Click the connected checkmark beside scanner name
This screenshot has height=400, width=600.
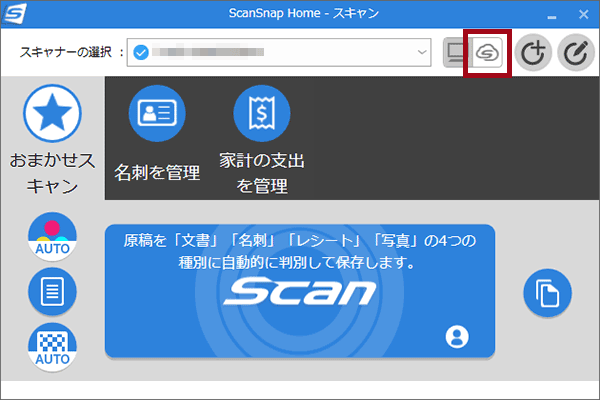[x=141, y=52]
